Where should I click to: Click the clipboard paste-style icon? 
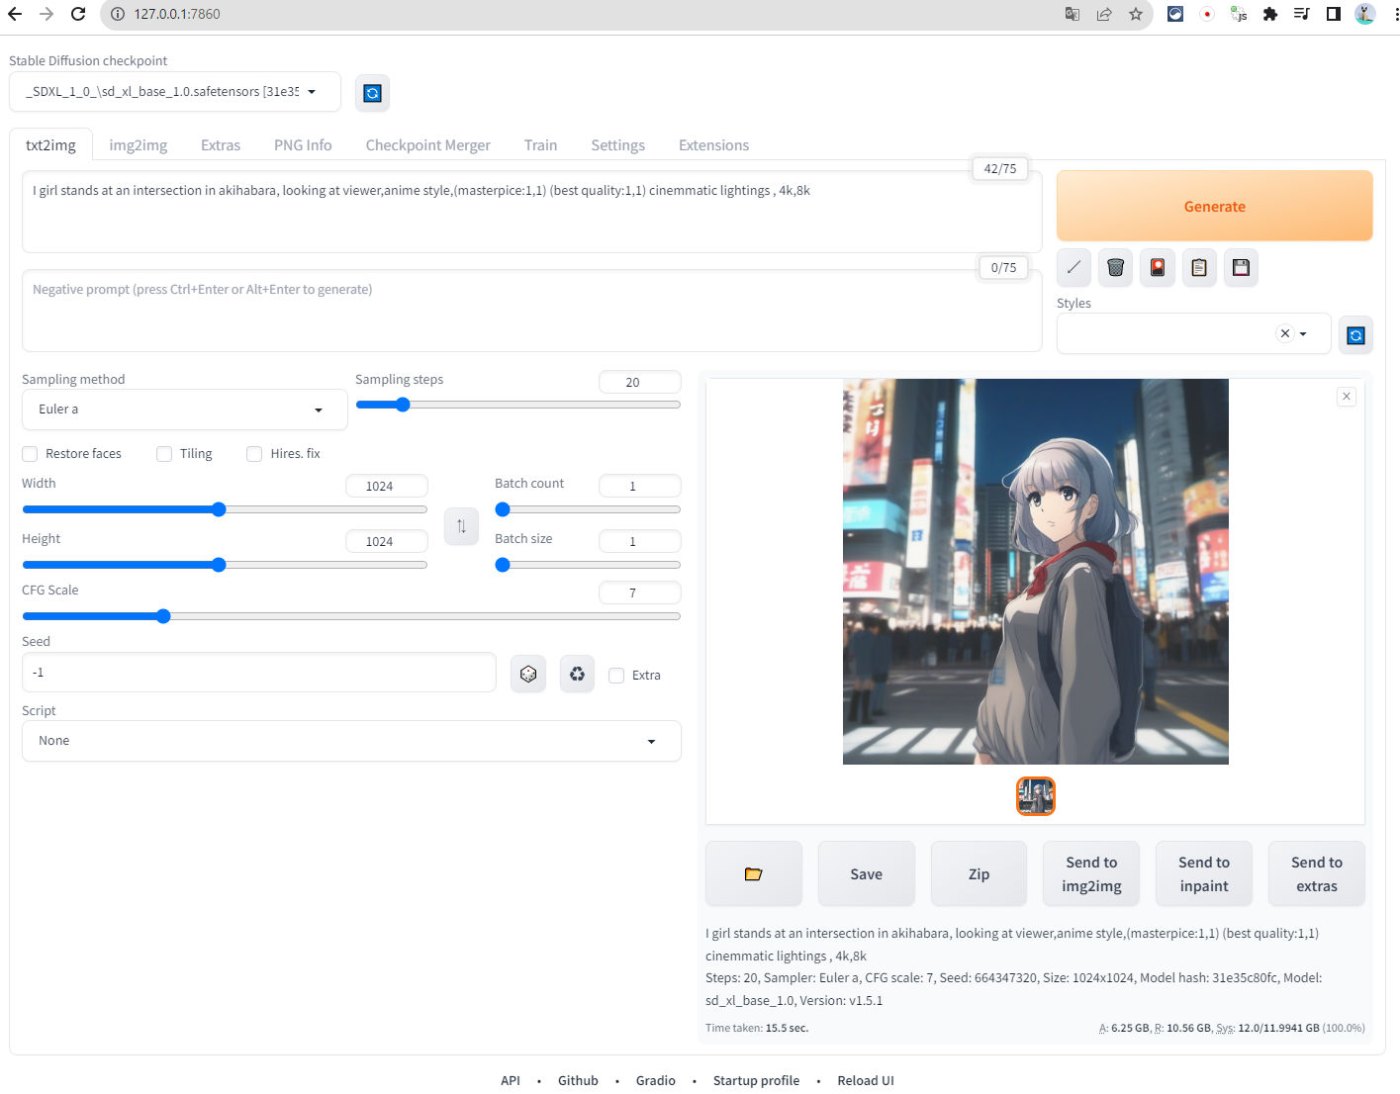pos(1199,267)
